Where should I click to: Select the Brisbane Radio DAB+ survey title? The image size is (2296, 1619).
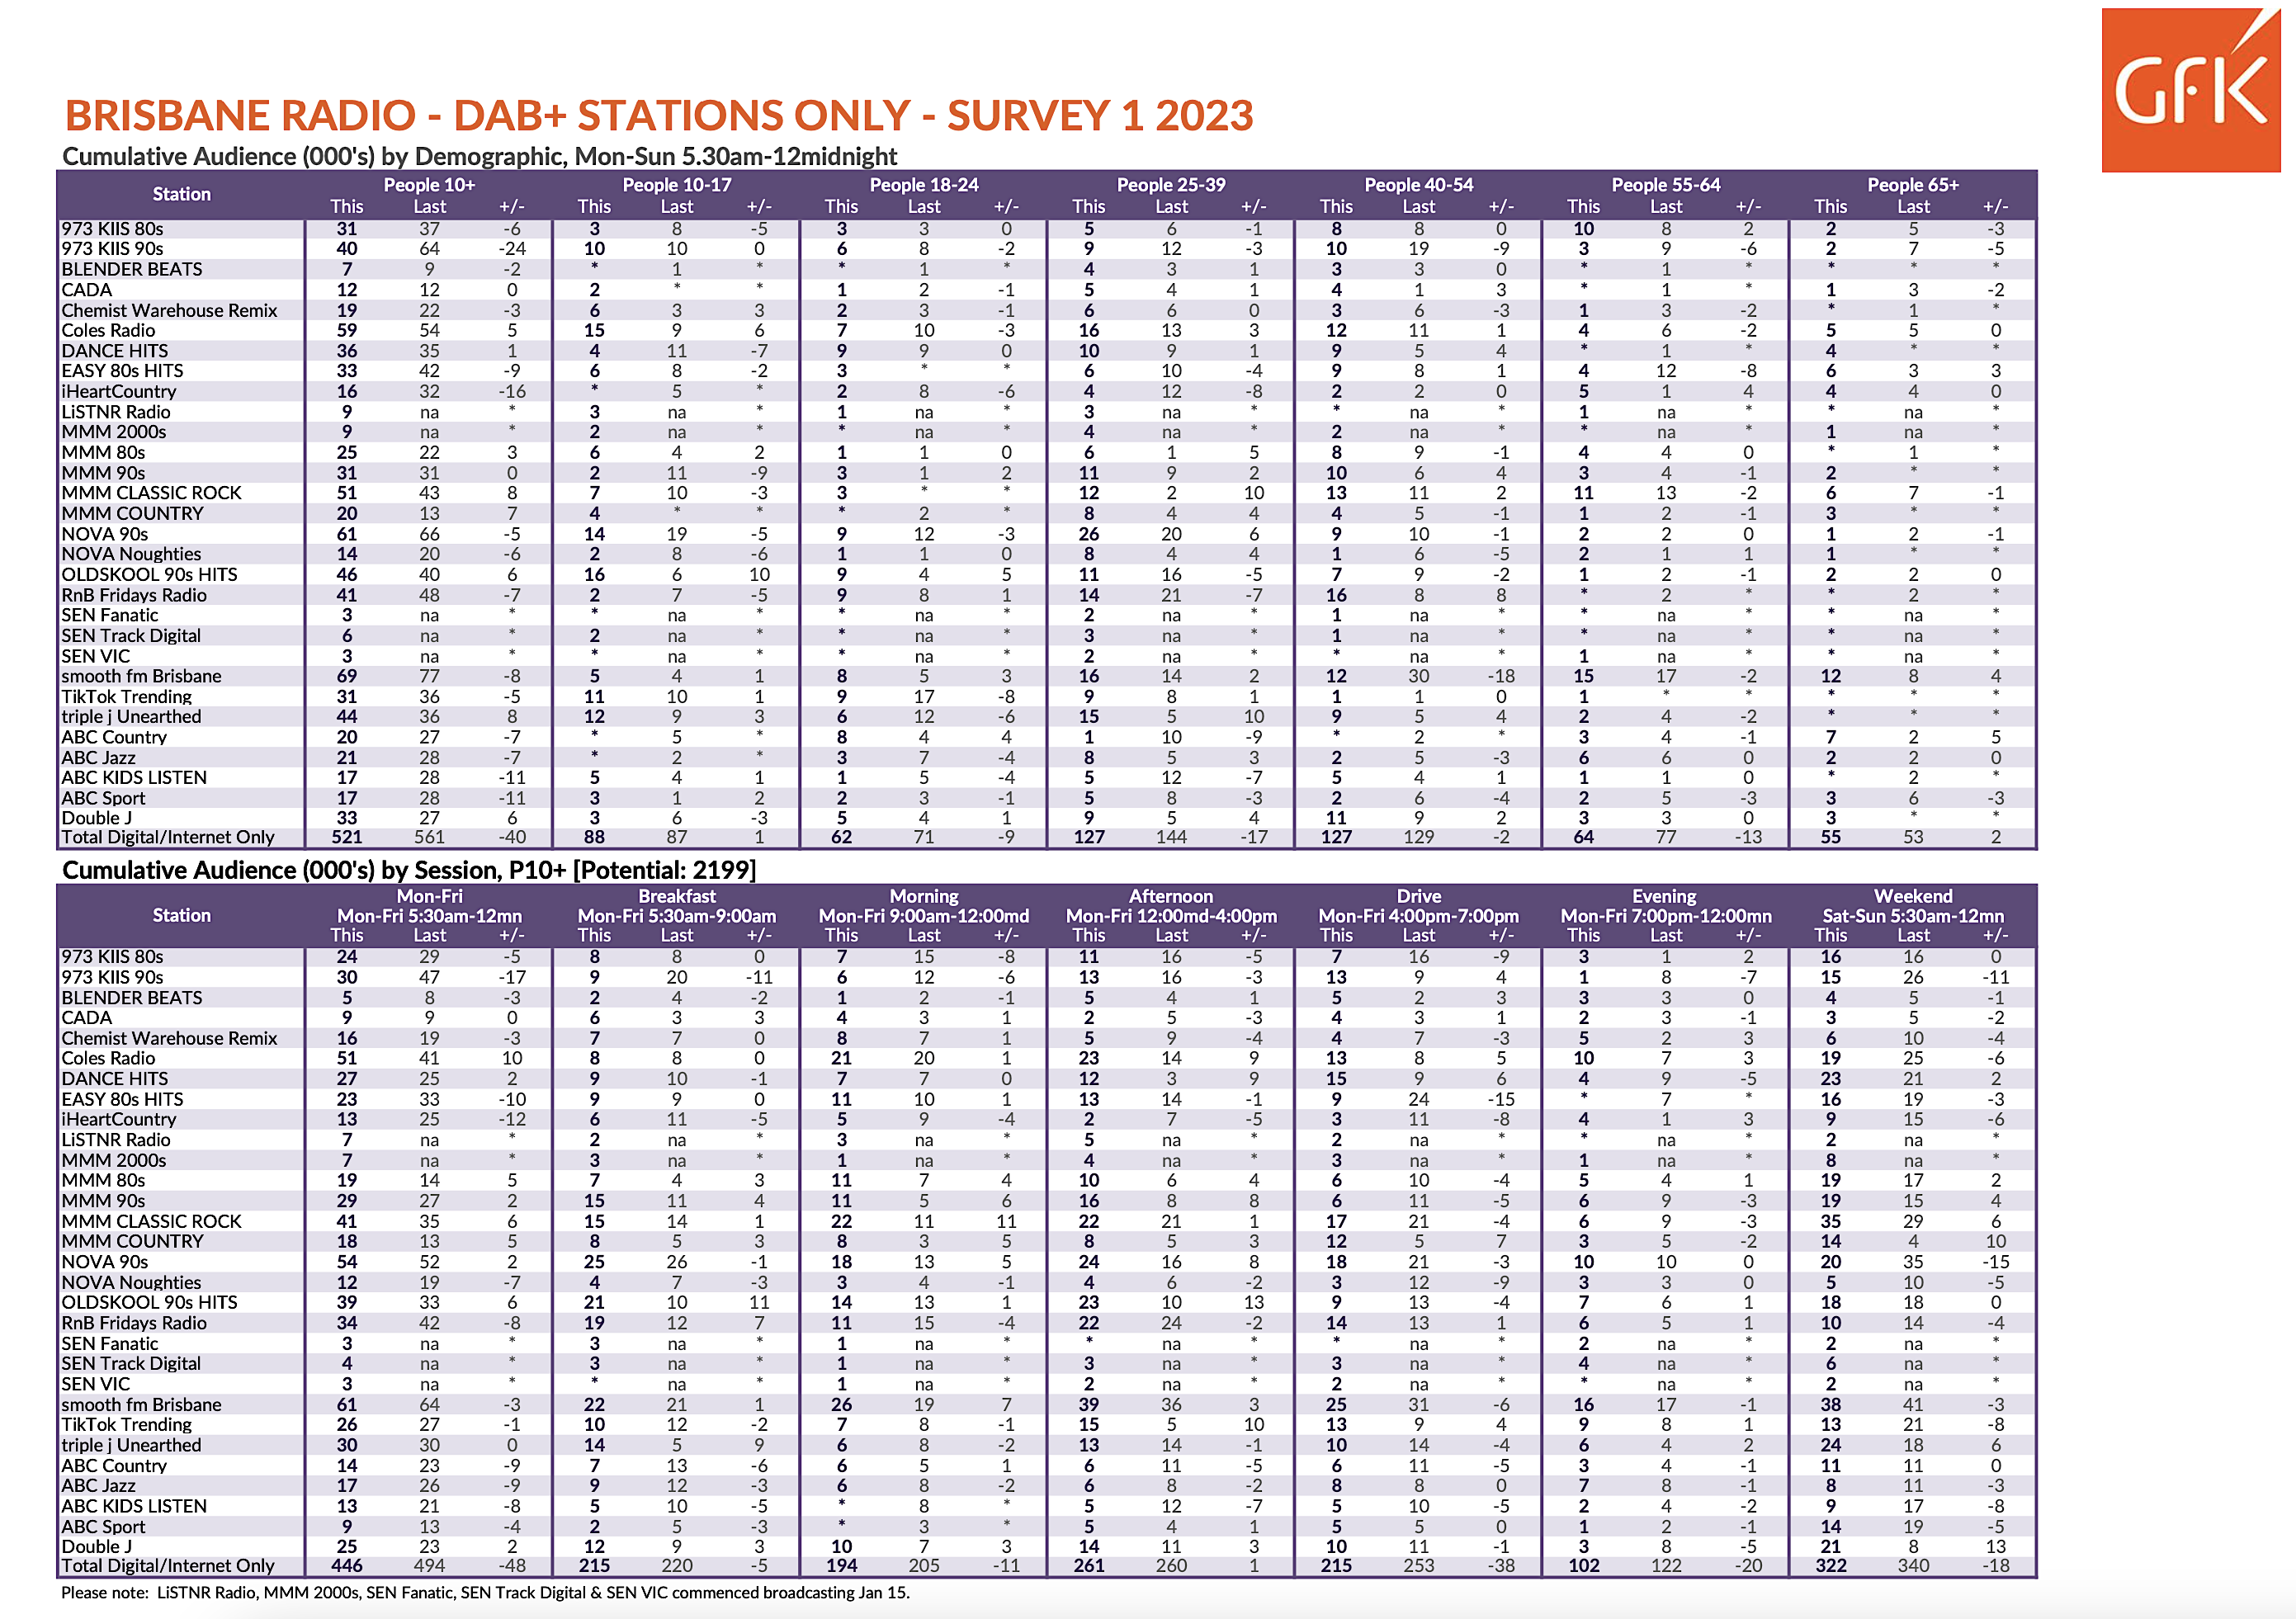coord(658,115)
